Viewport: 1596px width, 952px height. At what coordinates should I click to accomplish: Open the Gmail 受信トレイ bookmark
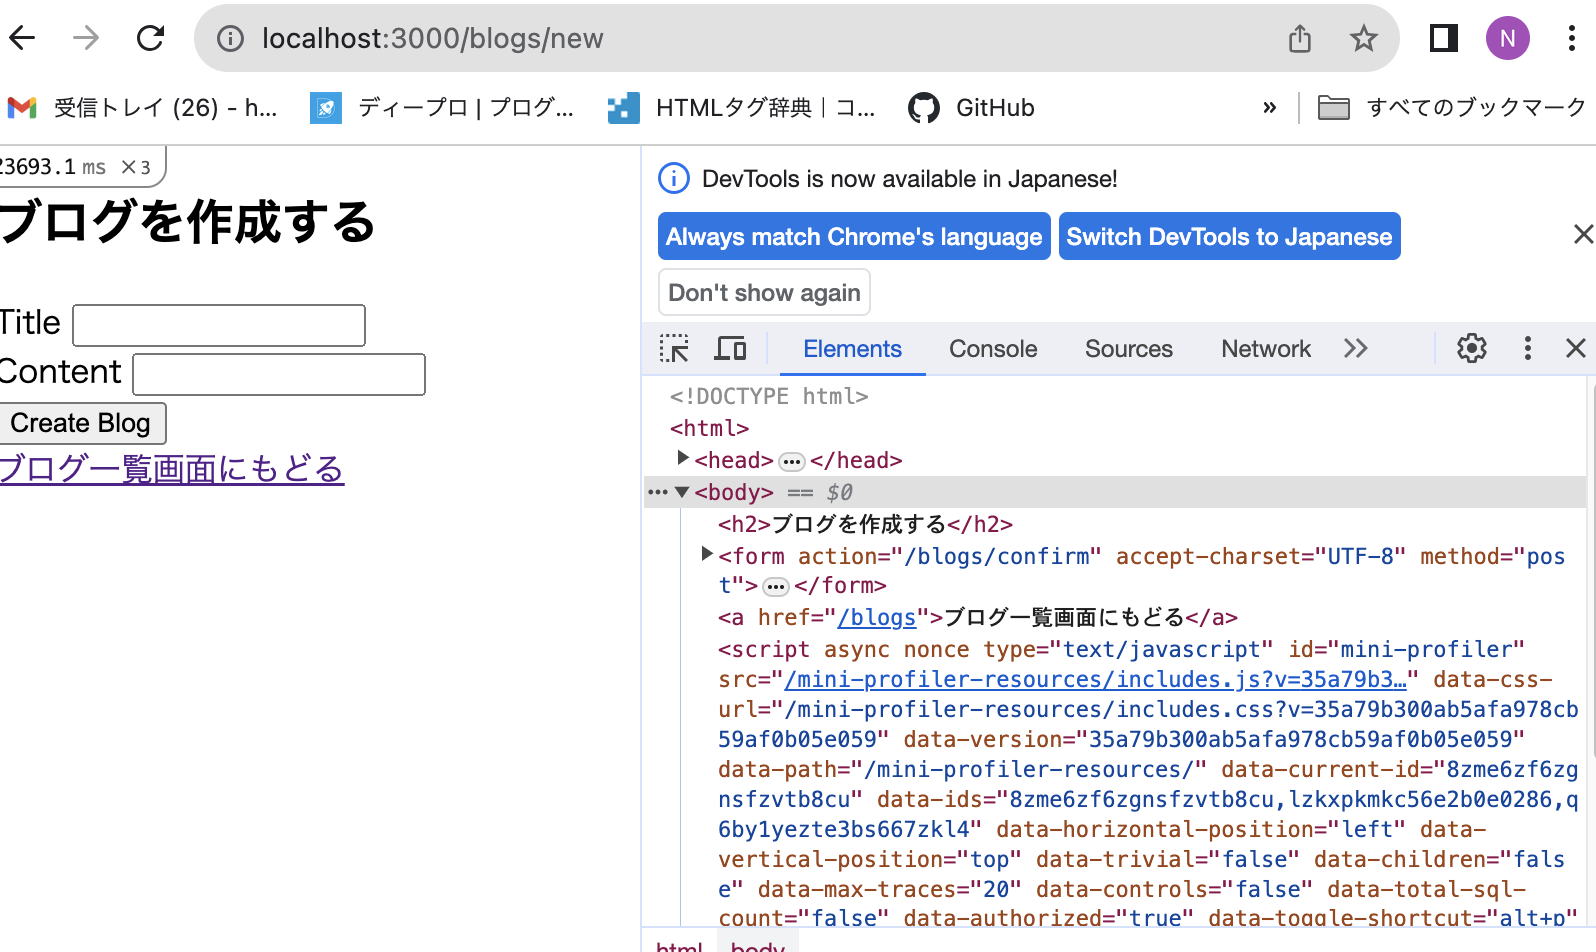(143, 107)
